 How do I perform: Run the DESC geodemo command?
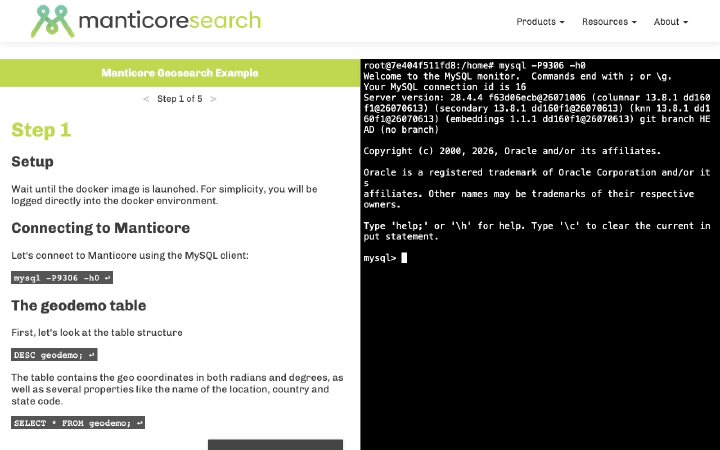pos(54,355)
